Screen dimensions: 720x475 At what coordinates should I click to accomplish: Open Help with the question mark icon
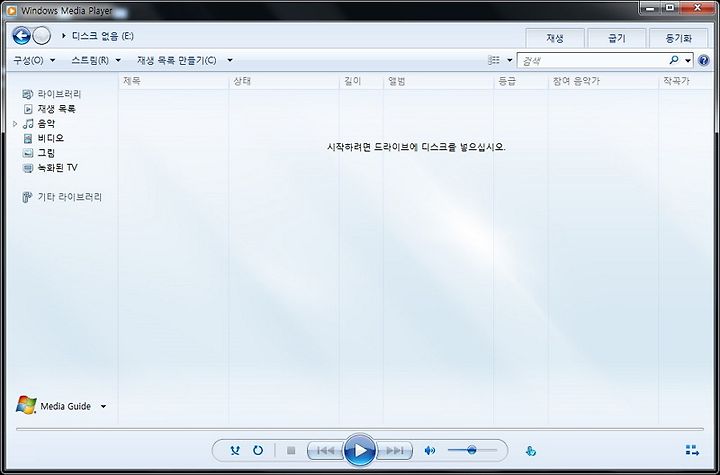click(x=703, y=60)
